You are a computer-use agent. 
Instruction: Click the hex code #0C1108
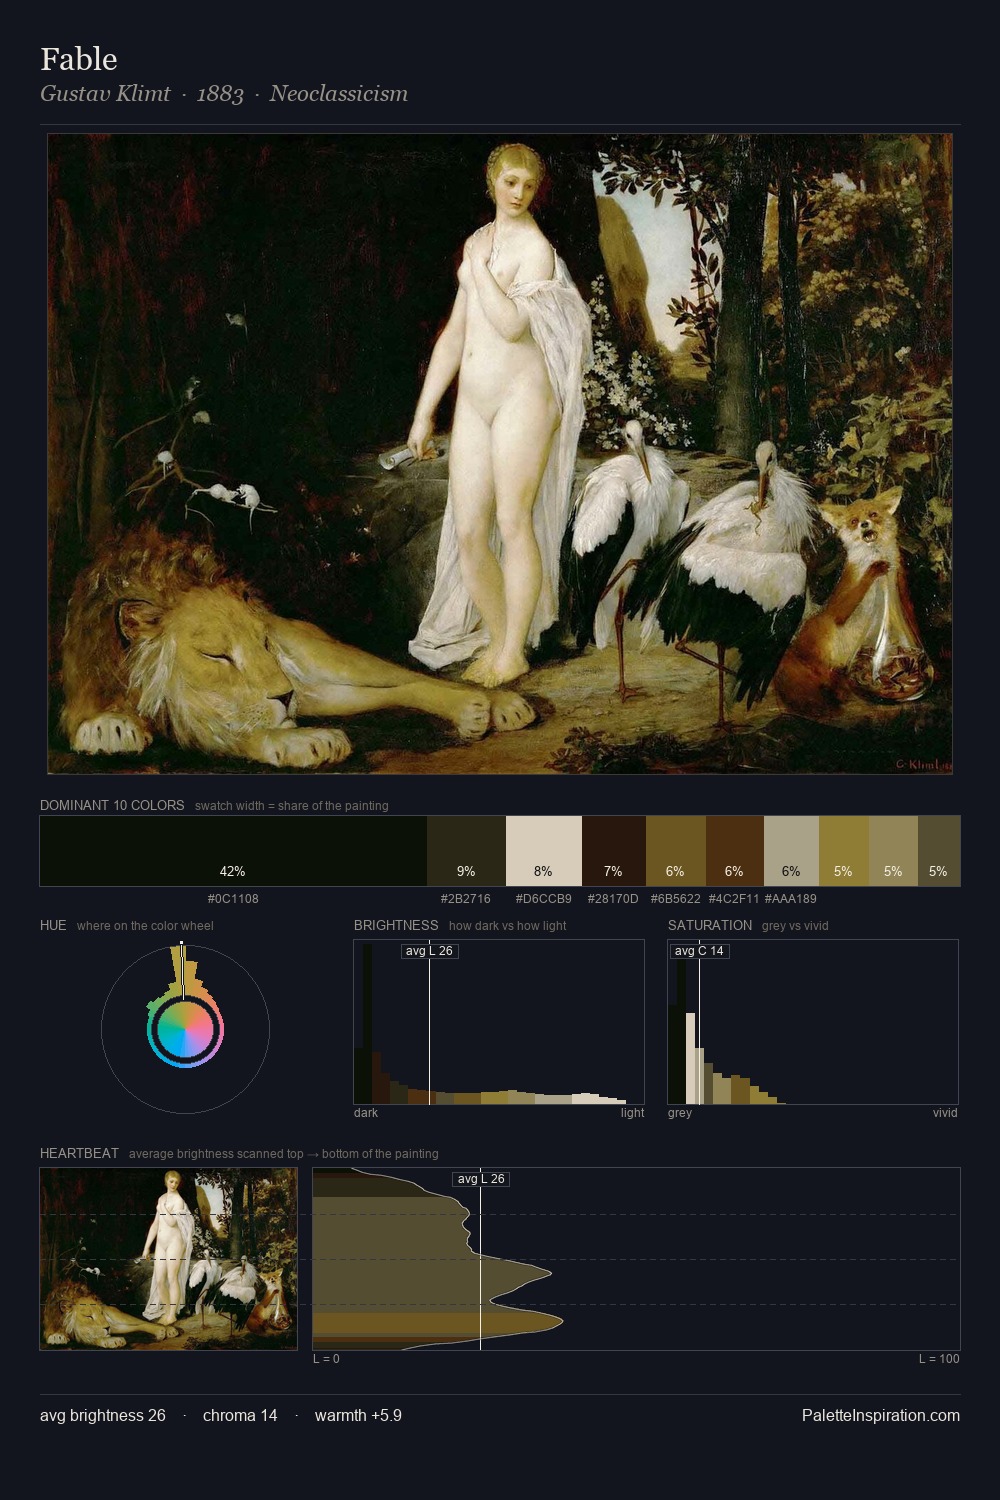[x=233, y=899]
